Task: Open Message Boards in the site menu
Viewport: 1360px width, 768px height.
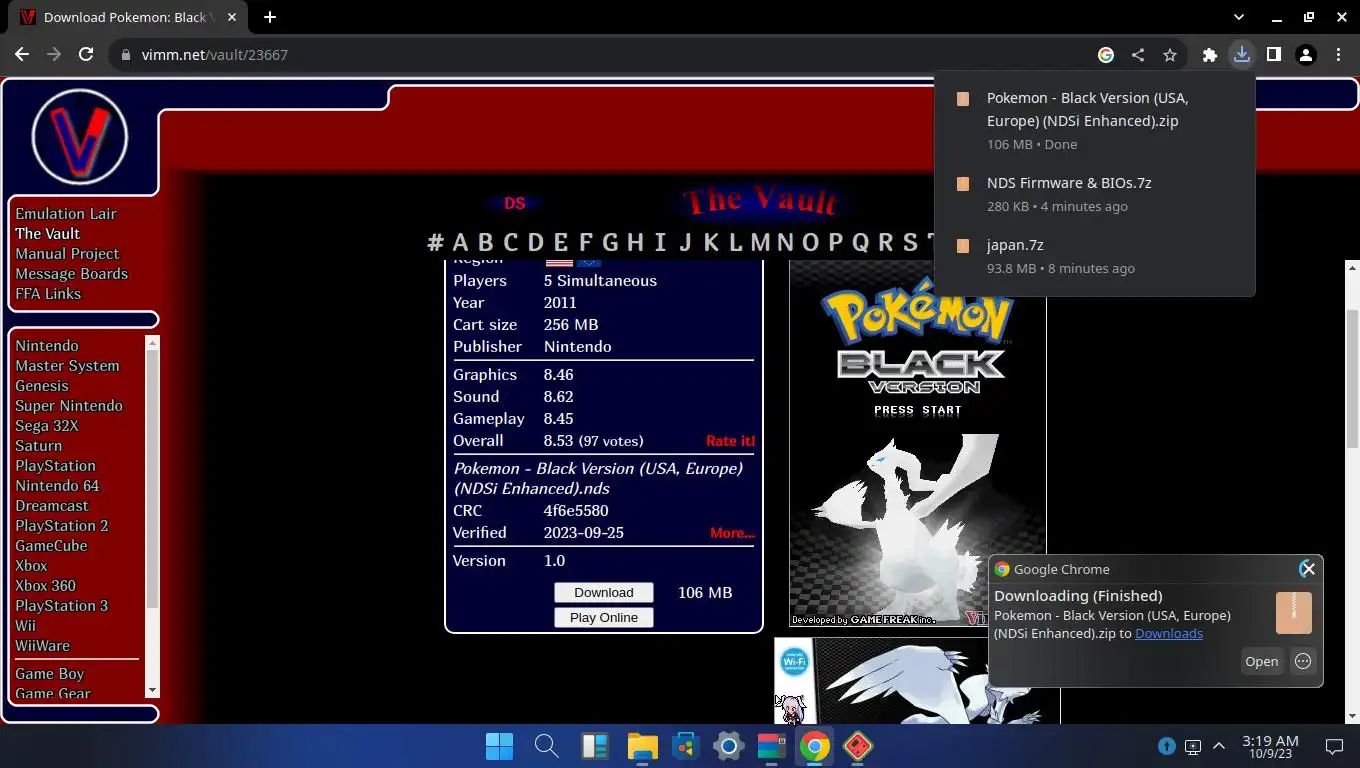Action: (71, 273)
